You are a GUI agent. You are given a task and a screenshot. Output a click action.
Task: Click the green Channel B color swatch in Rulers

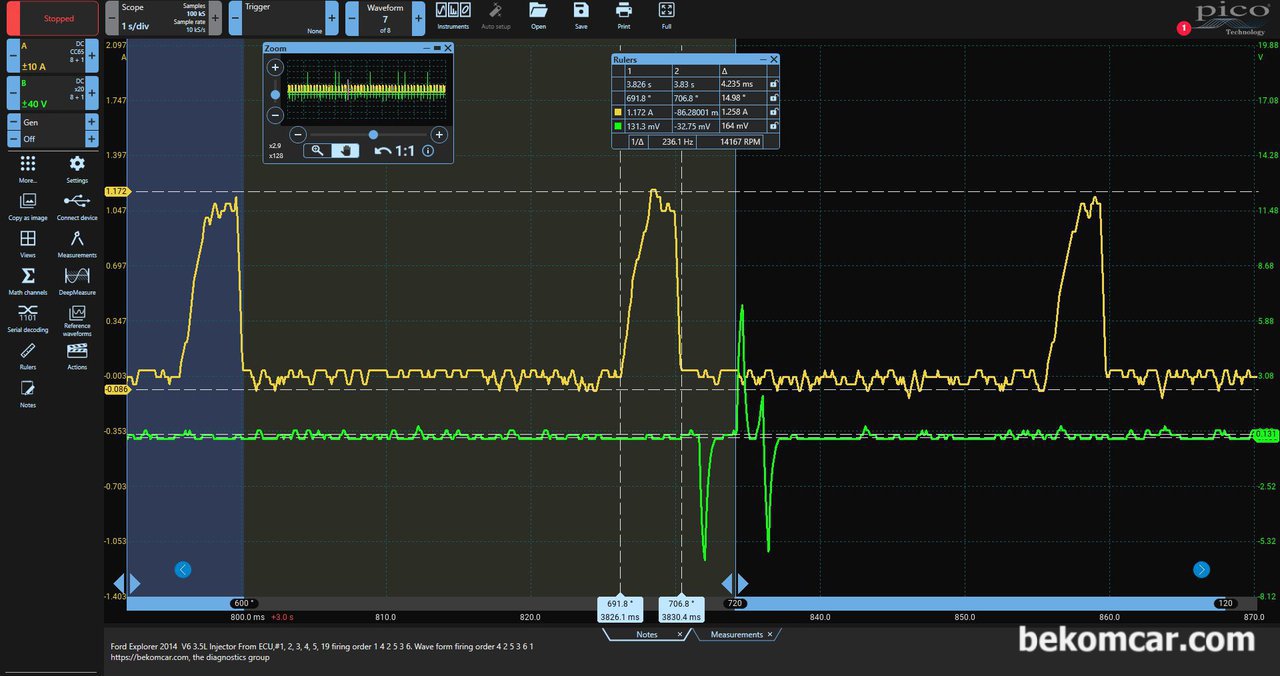[x=617, y=127]
